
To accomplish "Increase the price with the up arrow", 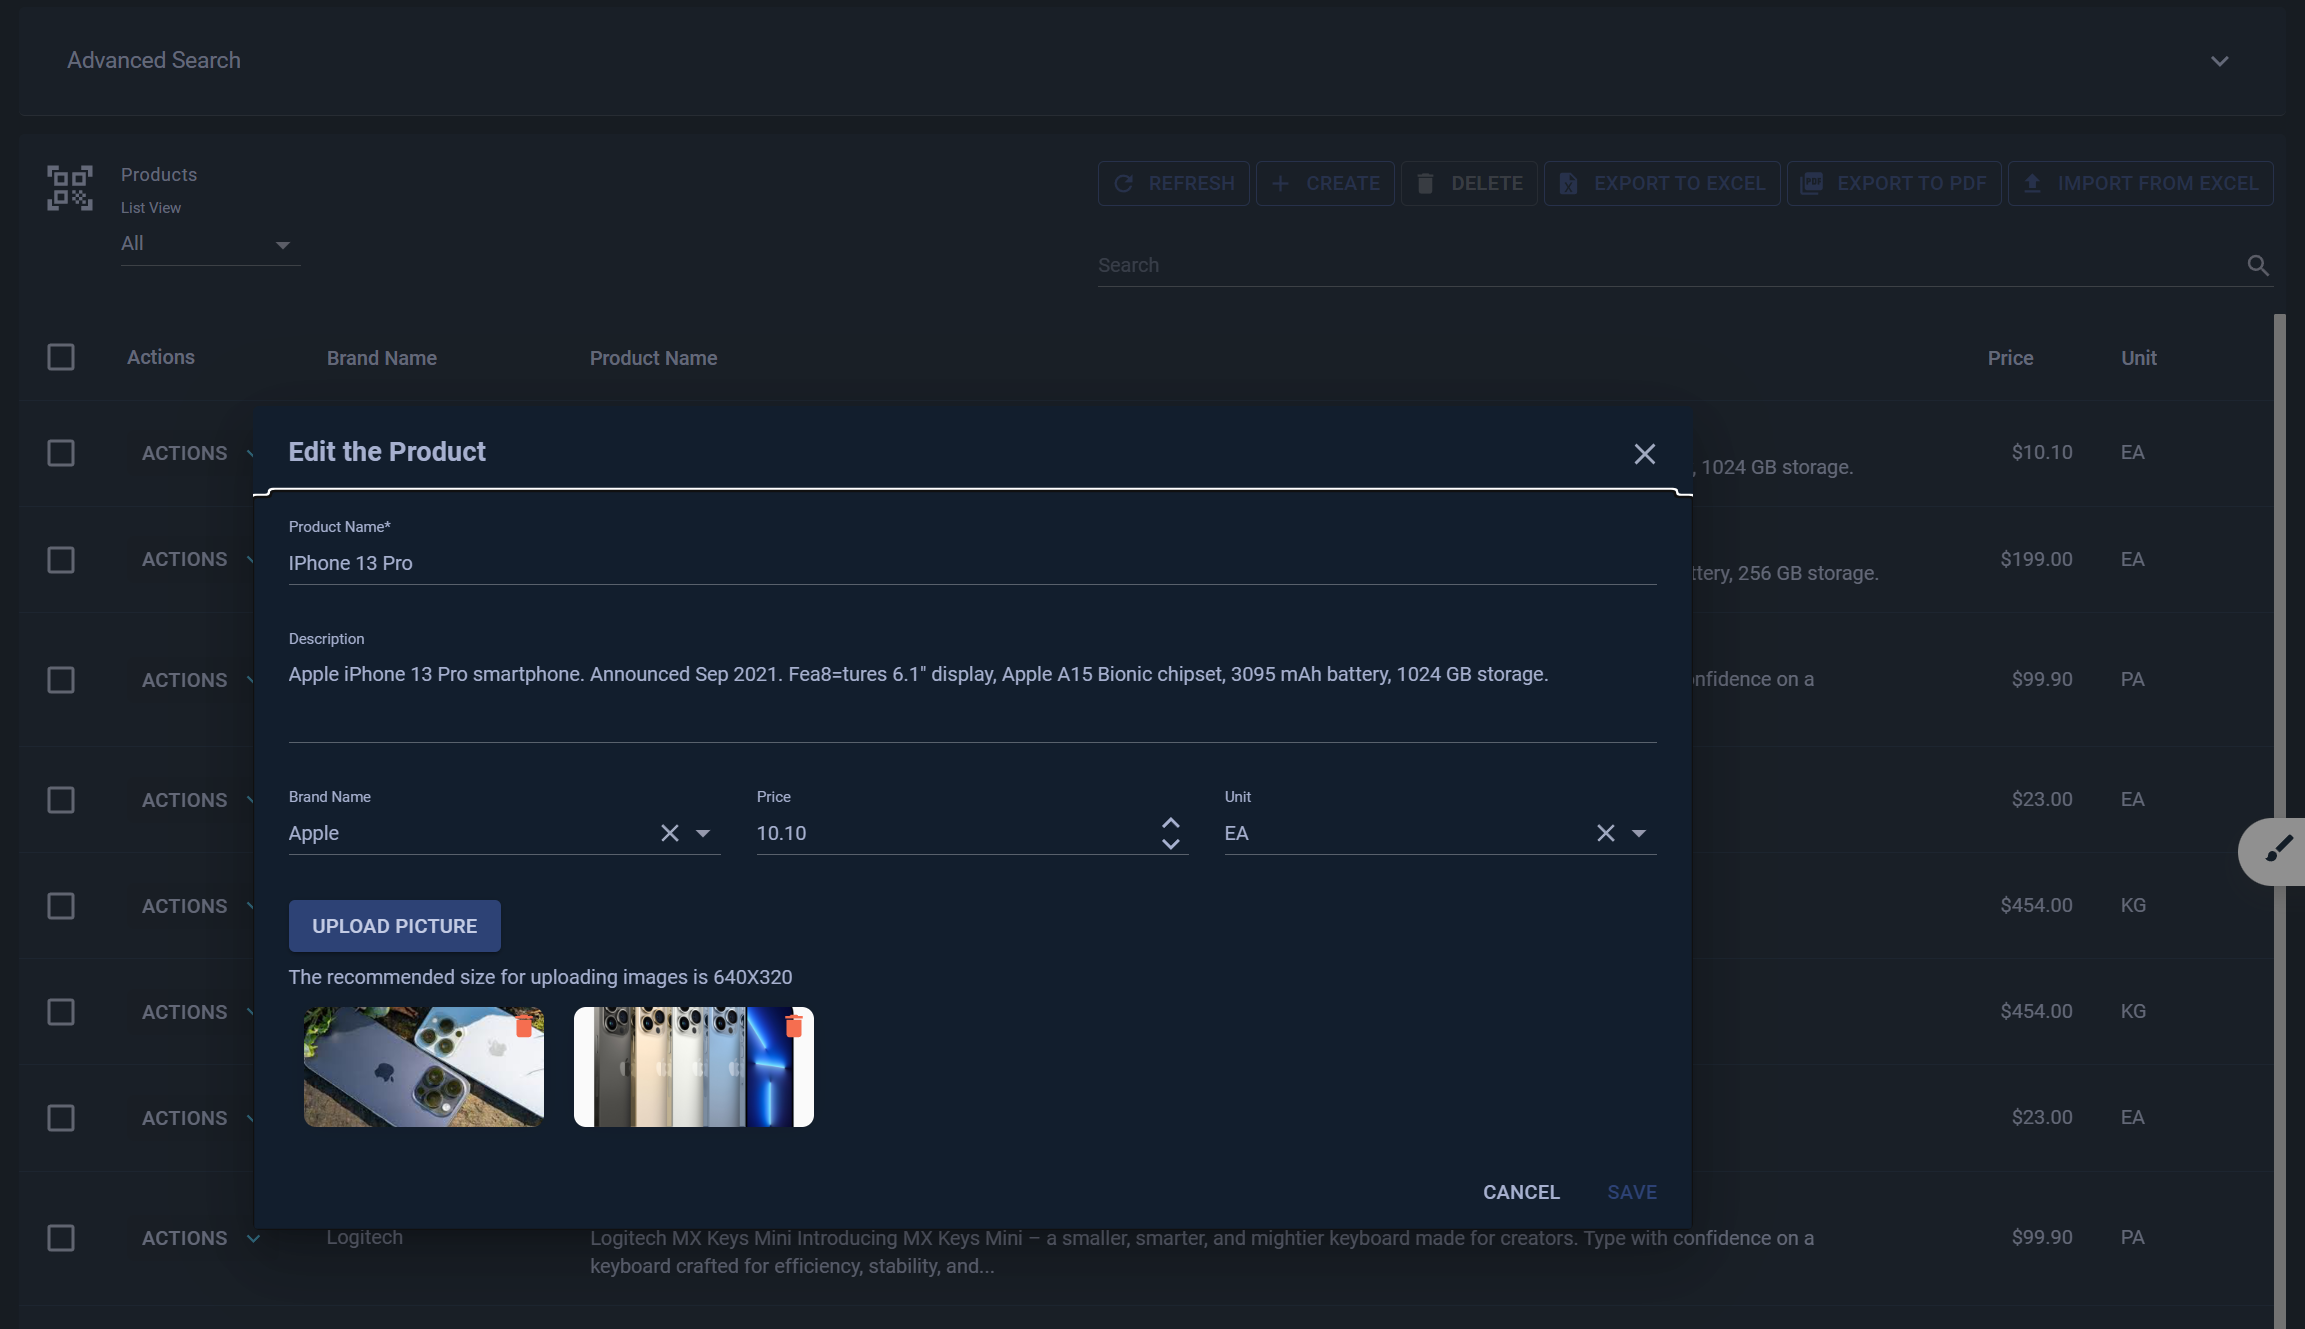I will click(x=1170, y=823).
